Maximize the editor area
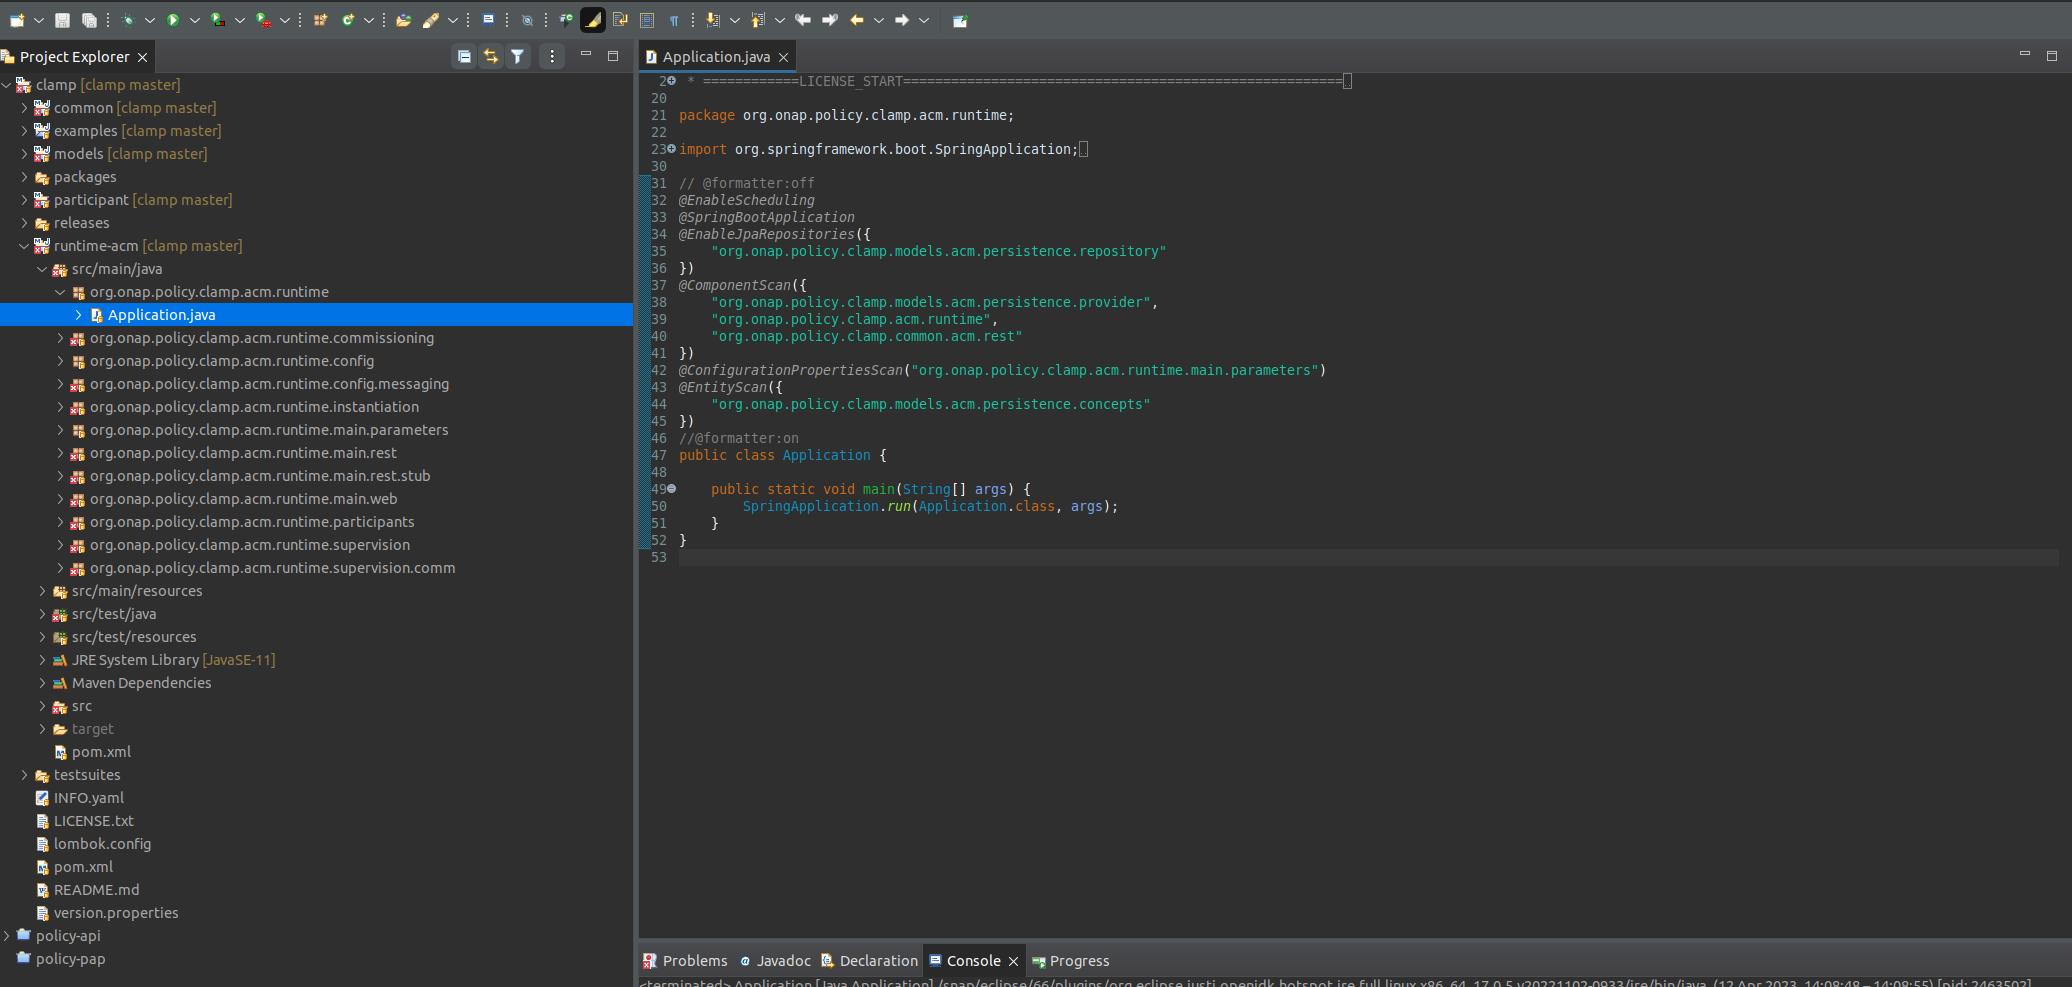The height and width of the screenshot is (987, 2072). click(x=2051, y=55)
